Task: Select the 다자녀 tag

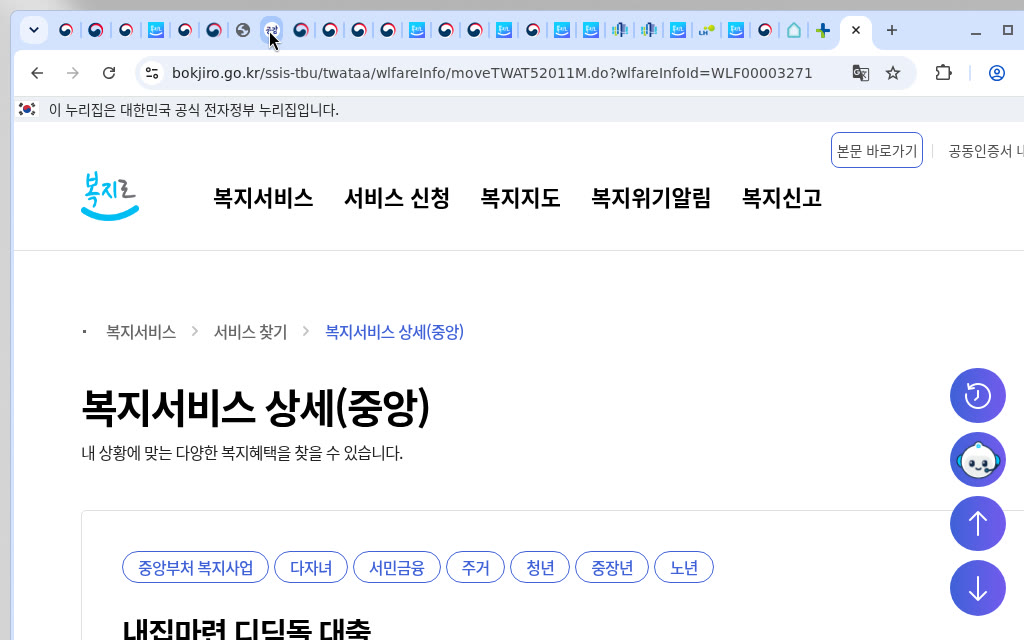Action: pos(311,567)
